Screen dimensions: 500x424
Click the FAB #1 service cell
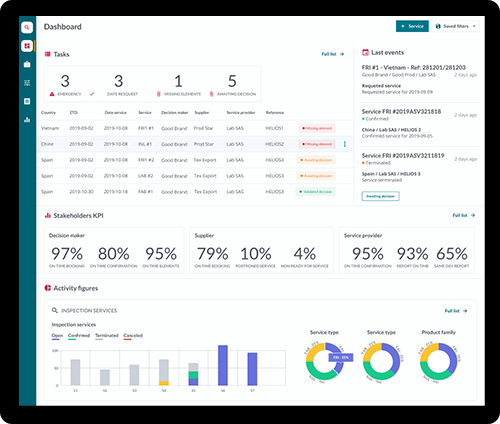point(146,192)
